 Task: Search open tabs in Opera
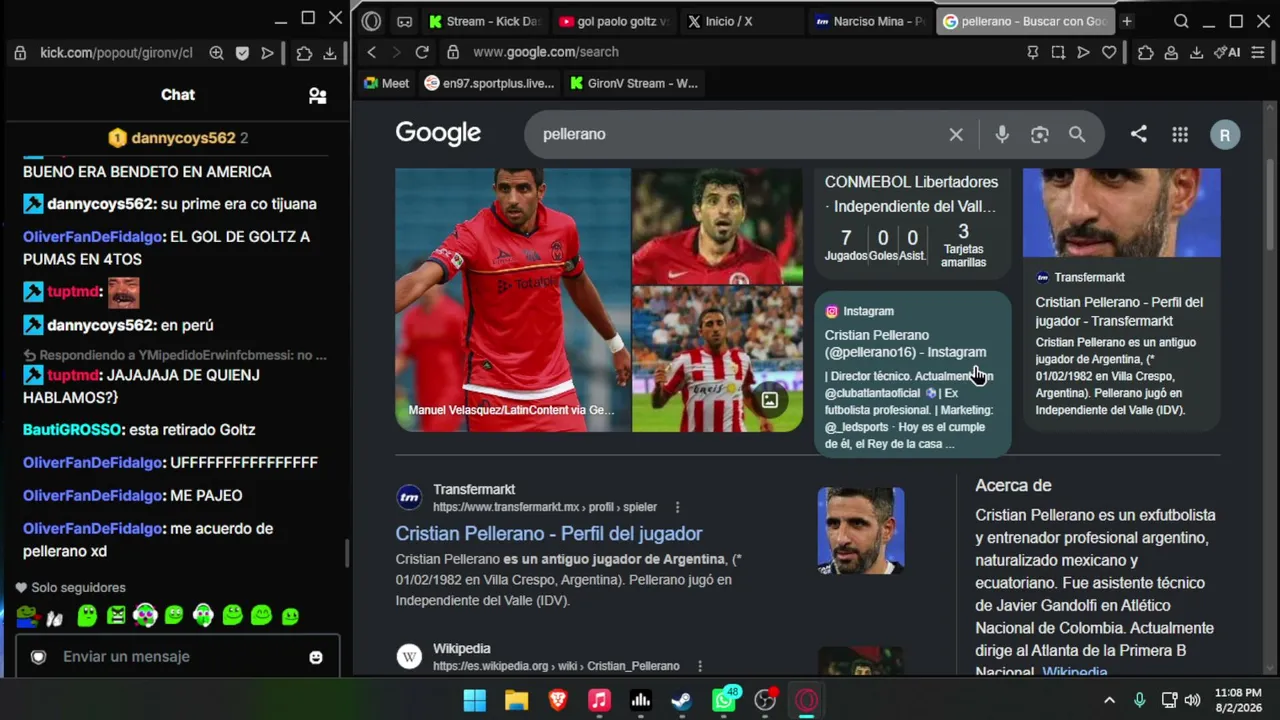(1181, 21)
